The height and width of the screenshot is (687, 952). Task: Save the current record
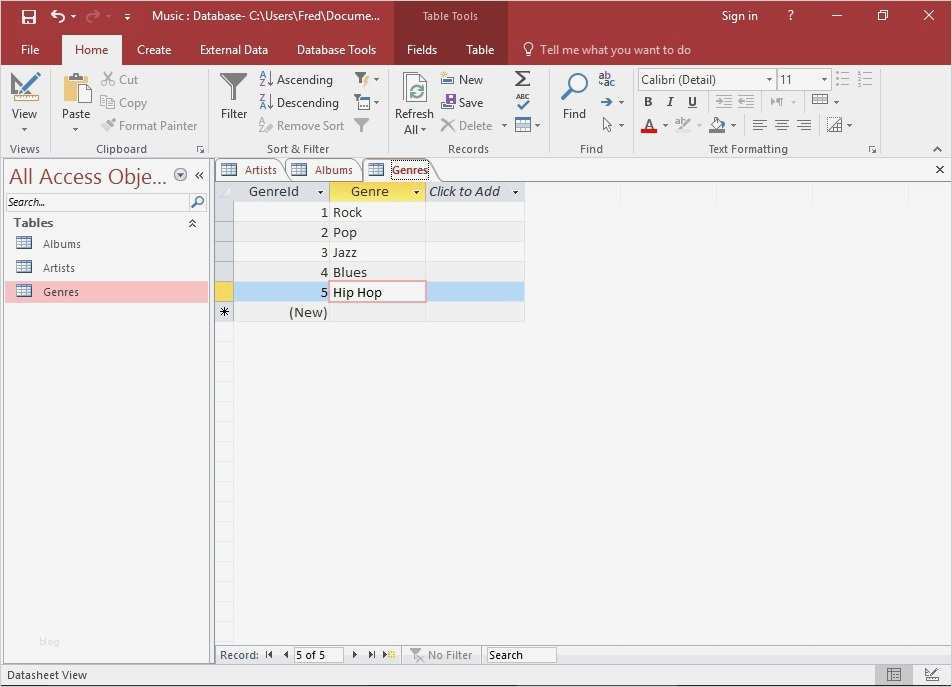point(462,102)
